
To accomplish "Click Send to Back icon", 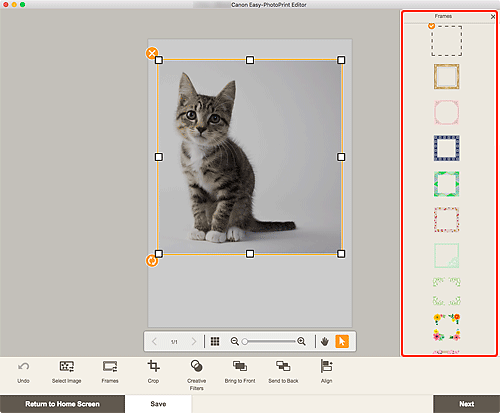I will tap(283, 366).
